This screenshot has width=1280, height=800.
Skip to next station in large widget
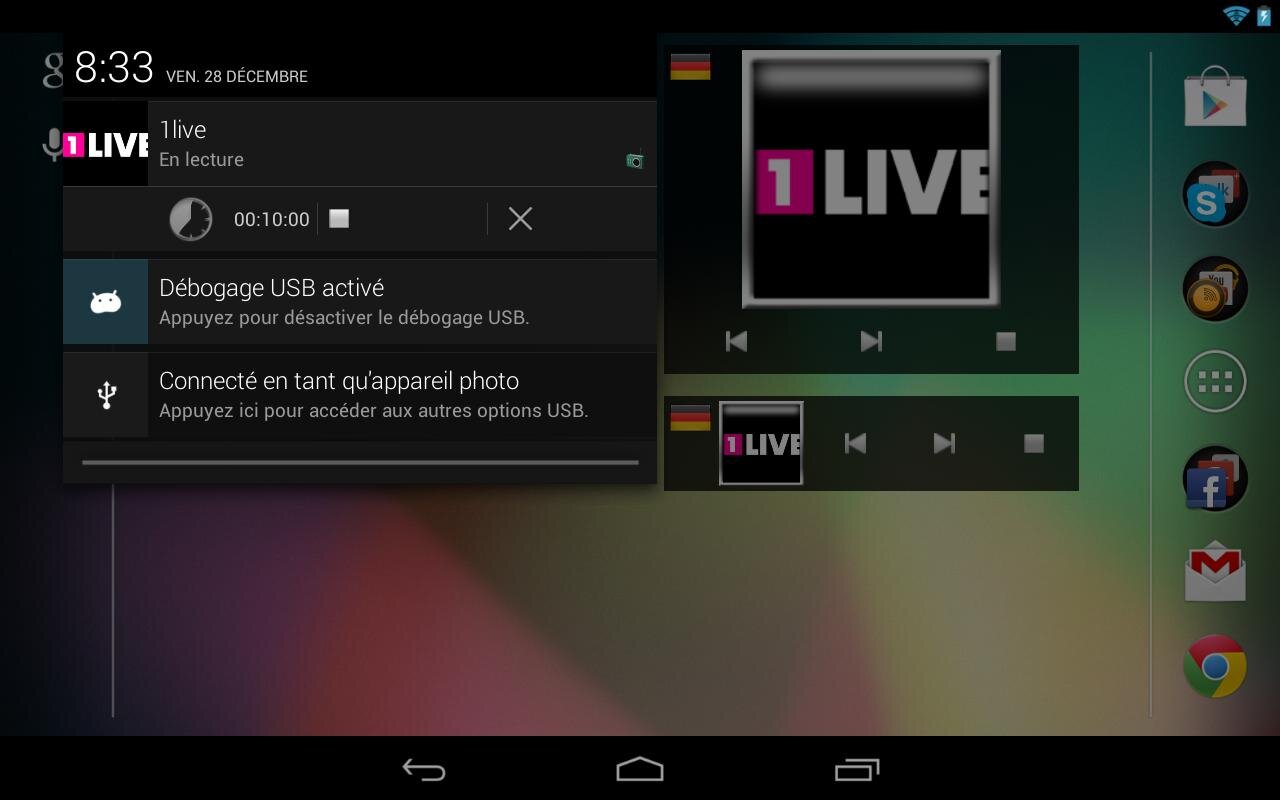point(871,342)
